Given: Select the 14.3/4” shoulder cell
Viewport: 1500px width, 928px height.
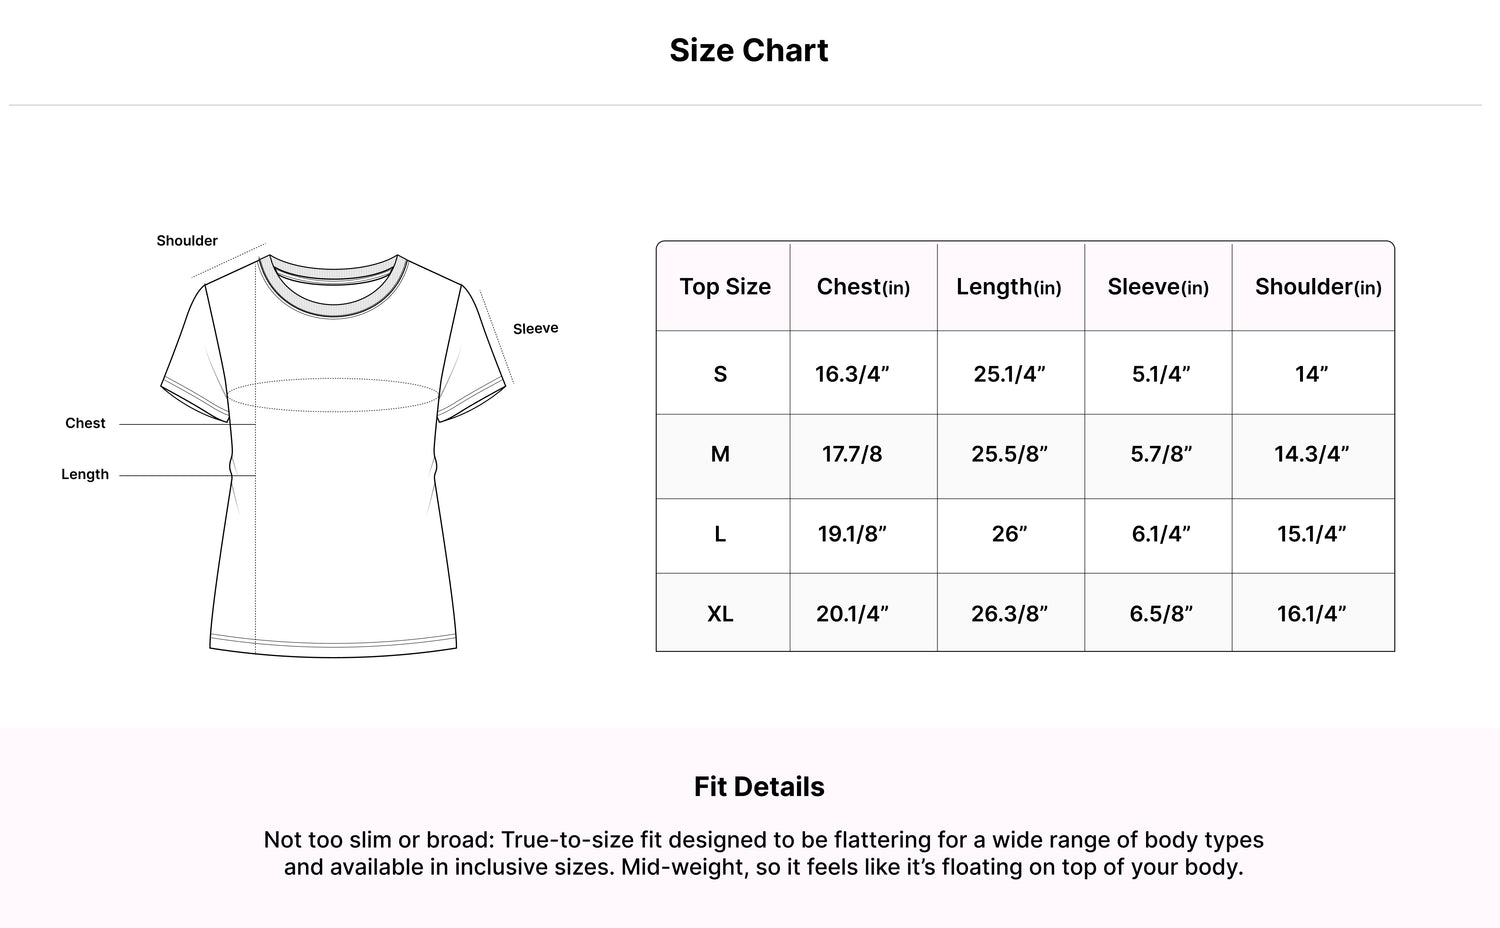Looking at the screenshot, I should [x=1311, y=454].
